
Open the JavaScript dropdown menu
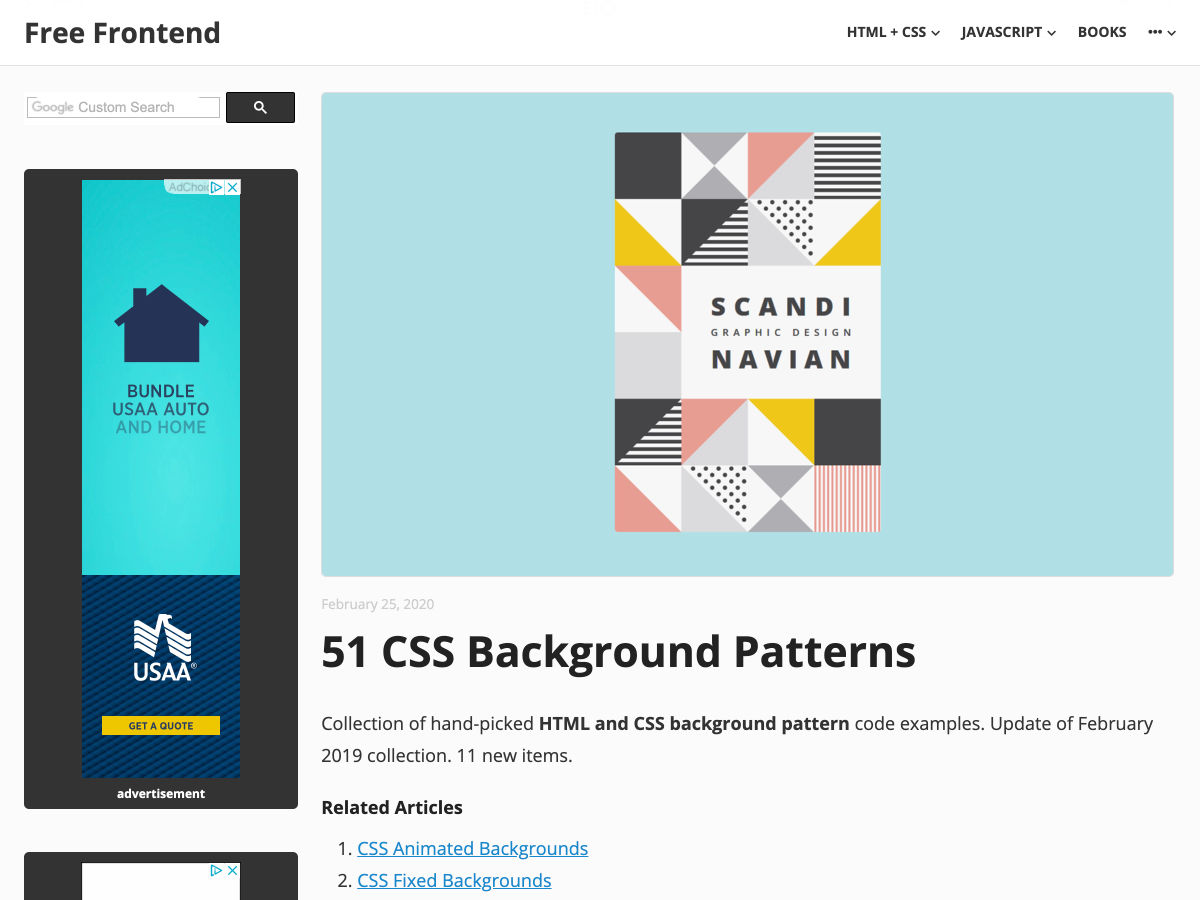[x=1008, y=32]
